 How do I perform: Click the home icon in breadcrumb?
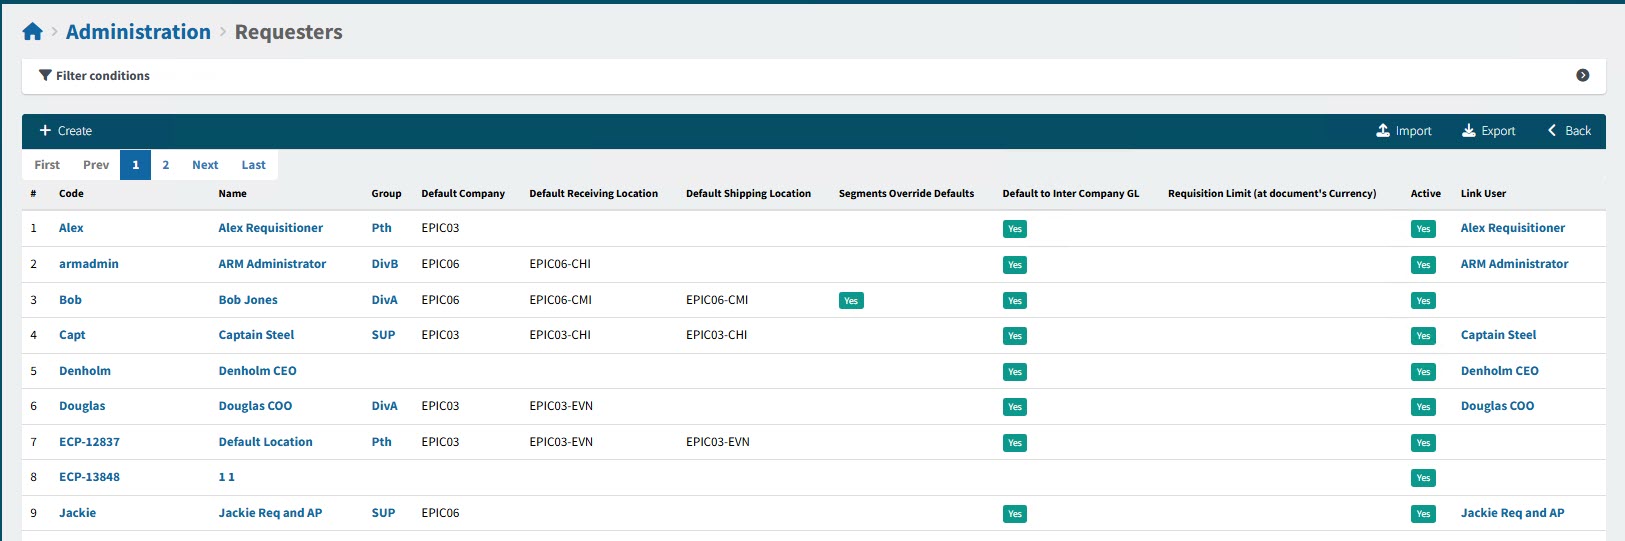[32, 32]
